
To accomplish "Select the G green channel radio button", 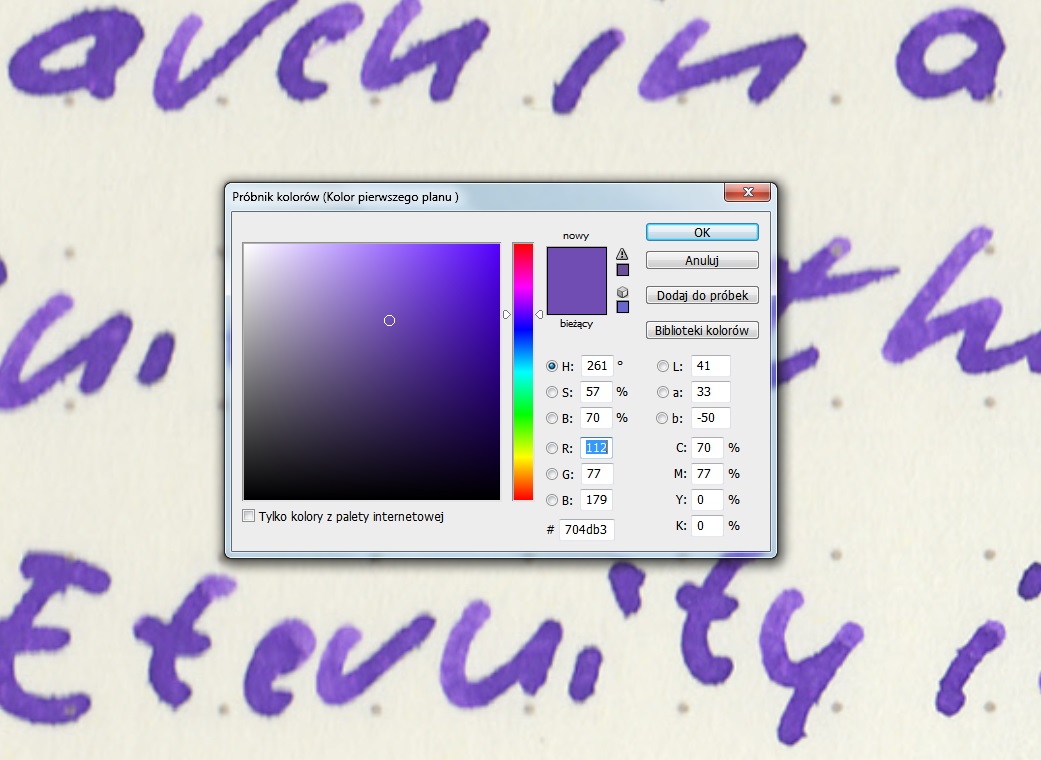I will click(x=552, y=474).
